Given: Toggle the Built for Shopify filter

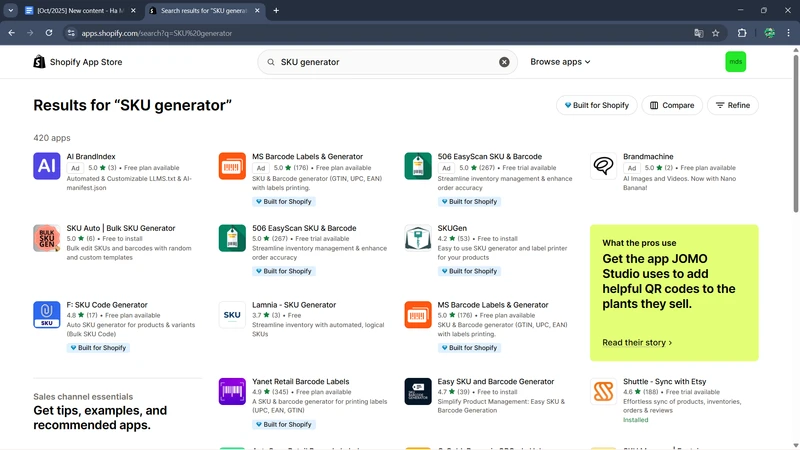Looking at the screenshot, I should pyautogui.click(x=596, y=105).
